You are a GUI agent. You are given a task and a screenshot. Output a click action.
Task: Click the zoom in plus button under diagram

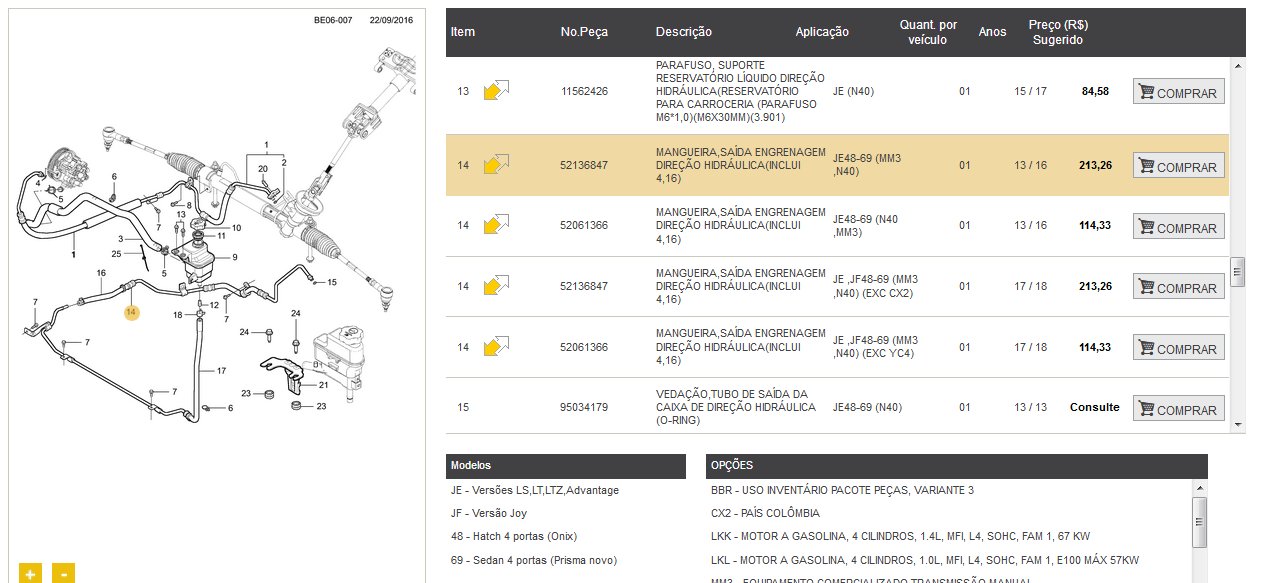click(30, 574)
